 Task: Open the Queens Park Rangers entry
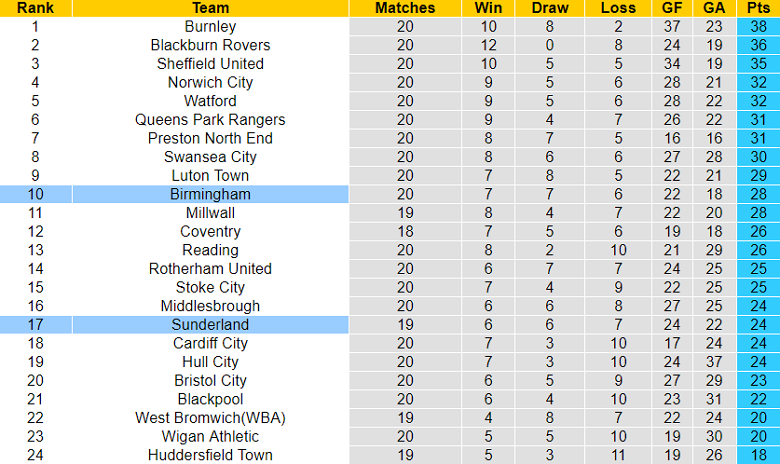click(x=210, y=119)
